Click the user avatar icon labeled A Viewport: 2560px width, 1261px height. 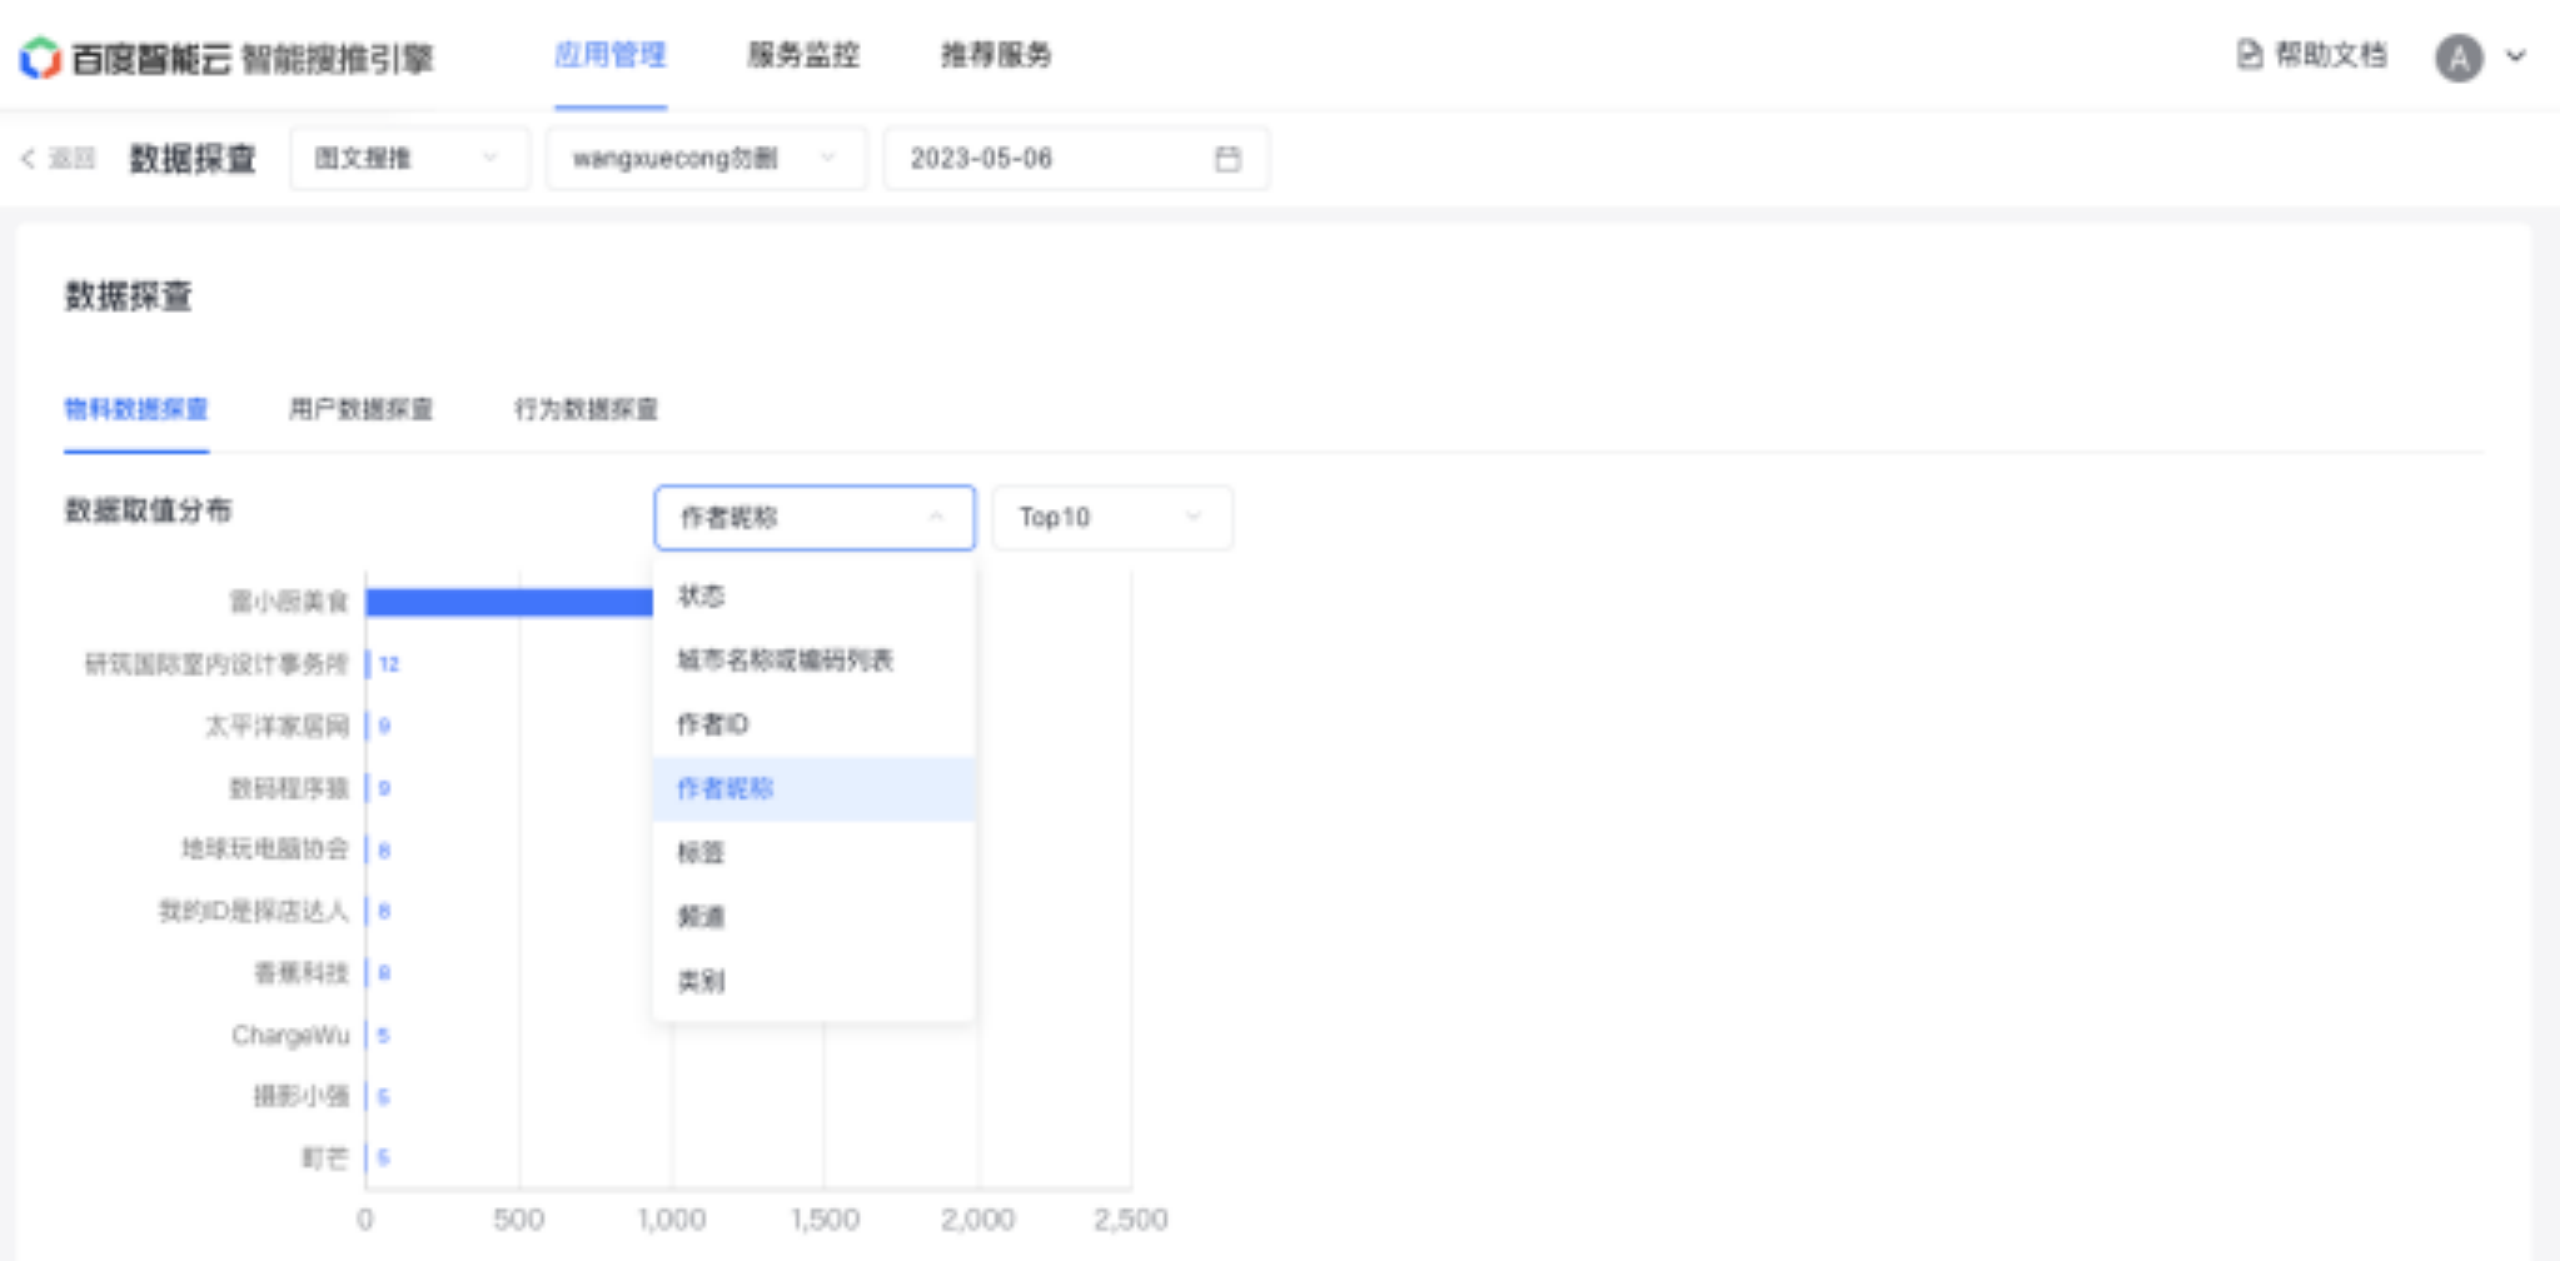point(2459,57)
